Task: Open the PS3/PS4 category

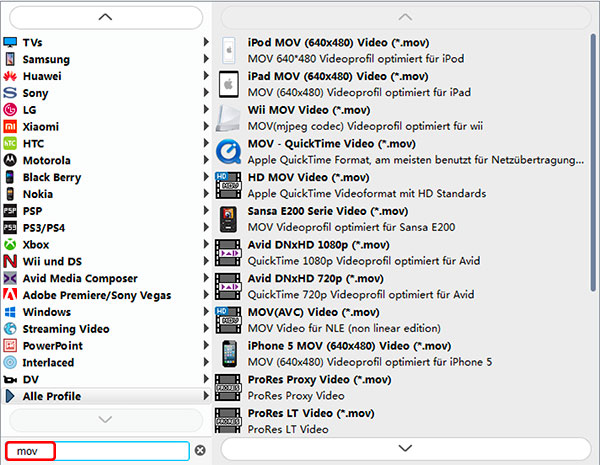Action: 106,227
